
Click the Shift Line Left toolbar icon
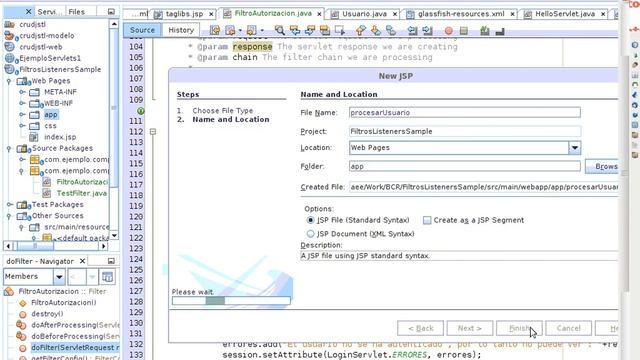click(x=412, y=30)
